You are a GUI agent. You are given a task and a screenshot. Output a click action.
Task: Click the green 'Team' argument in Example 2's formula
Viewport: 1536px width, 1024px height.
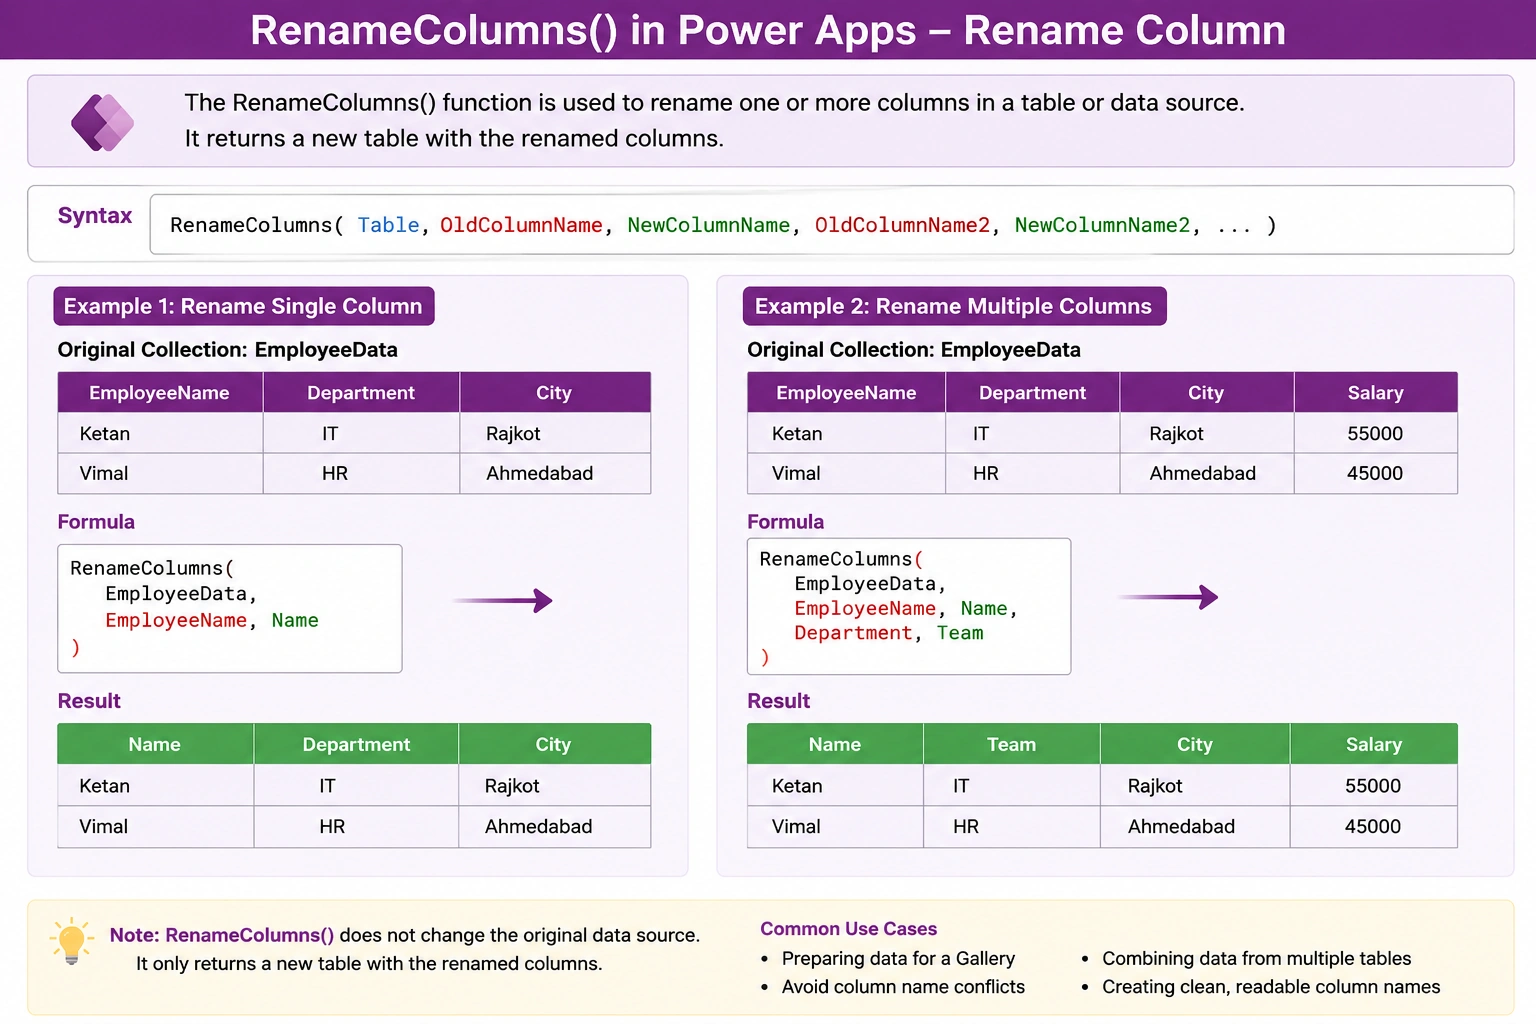[960, 633]
